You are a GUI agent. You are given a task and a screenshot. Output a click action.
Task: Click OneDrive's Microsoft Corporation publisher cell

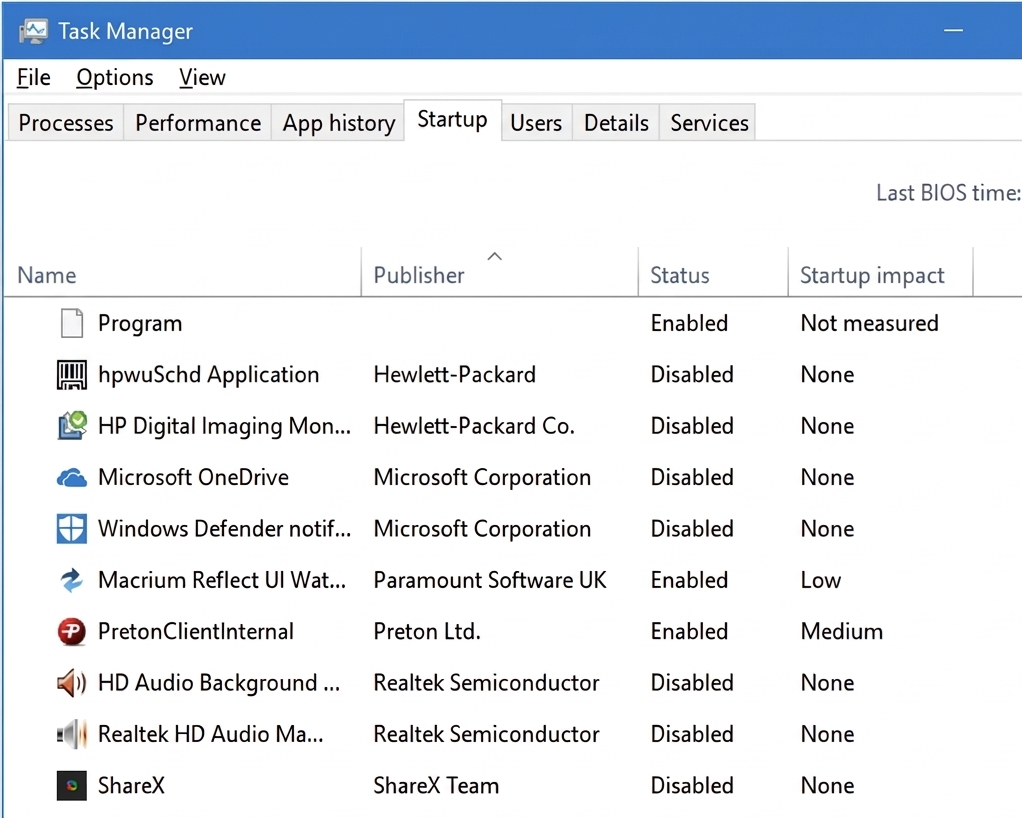coord(482,478)
